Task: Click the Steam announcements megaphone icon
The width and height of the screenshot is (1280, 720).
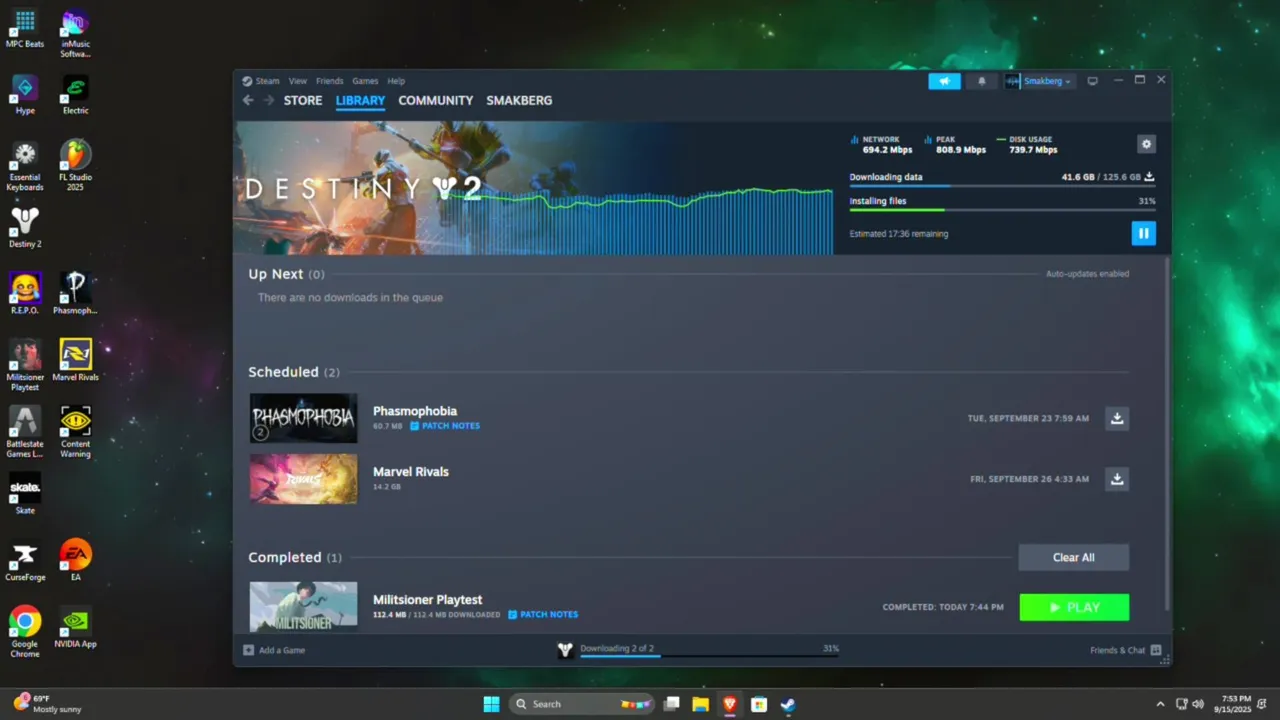Action: coord(944,81)
